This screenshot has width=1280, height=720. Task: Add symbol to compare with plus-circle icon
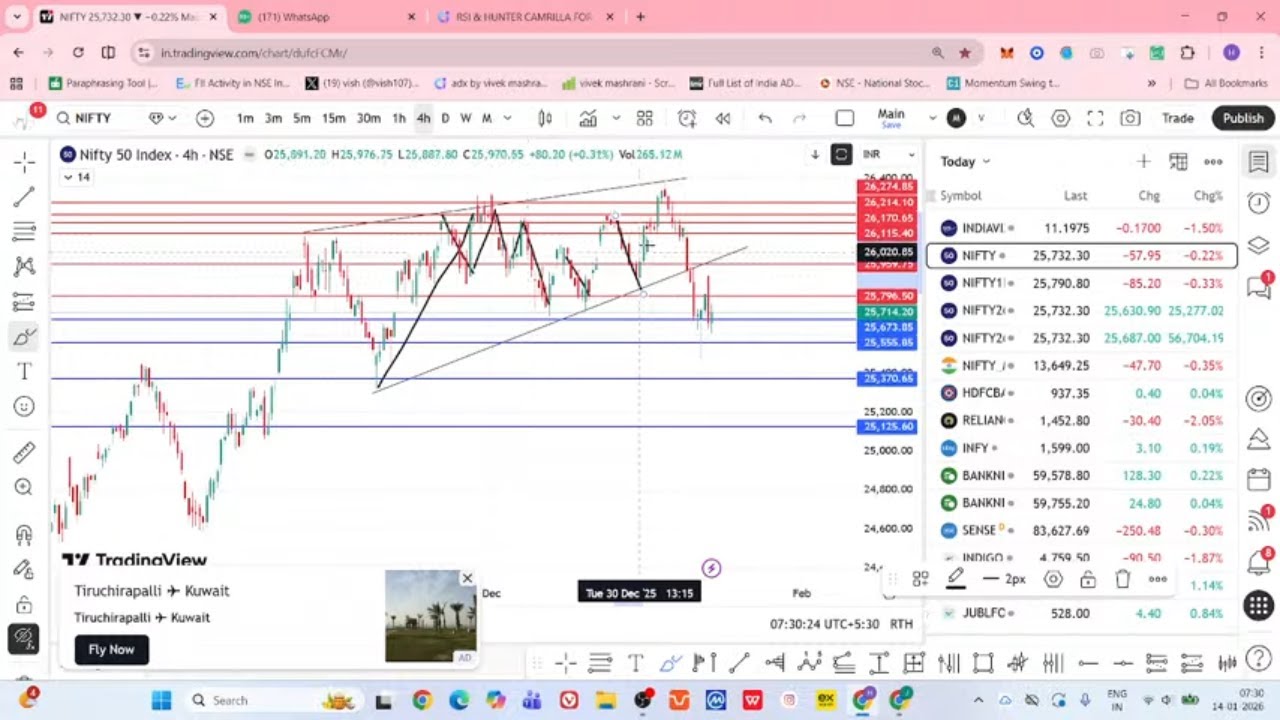205,118
